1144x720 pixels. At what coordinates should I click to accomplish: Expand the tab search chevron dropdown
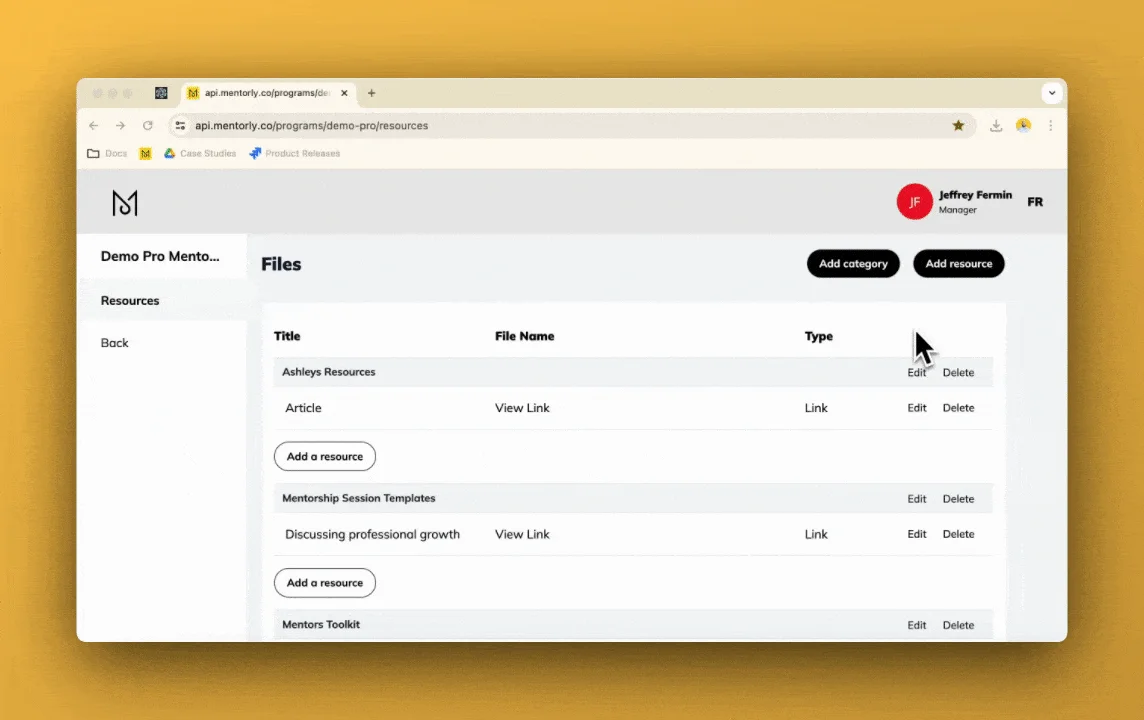pyautogui.click(x=1051, y=93)
